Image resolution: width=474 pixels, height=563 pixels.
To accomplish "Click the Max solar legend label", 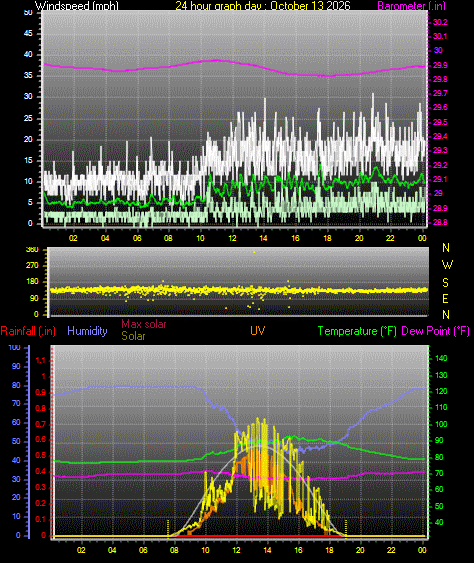I will point(144,324).
